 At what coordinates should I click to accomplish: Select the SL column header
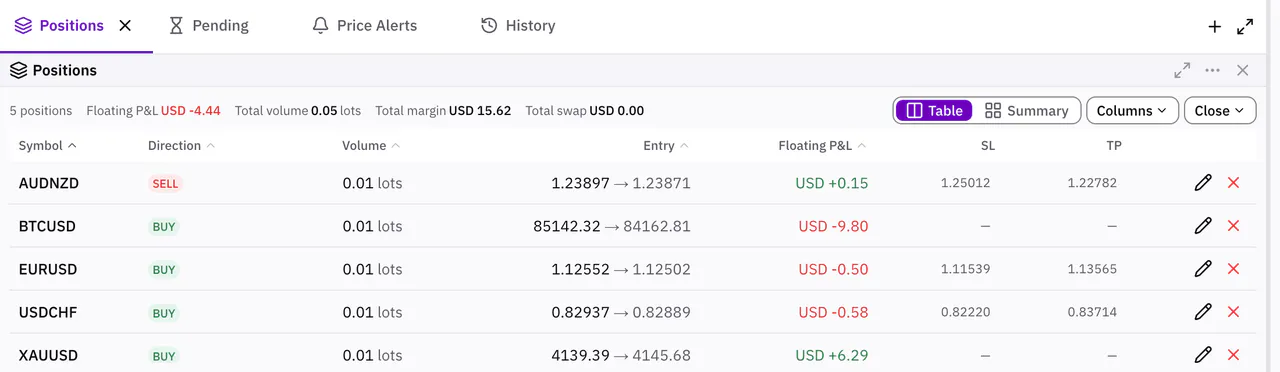(x=988, y=146)
